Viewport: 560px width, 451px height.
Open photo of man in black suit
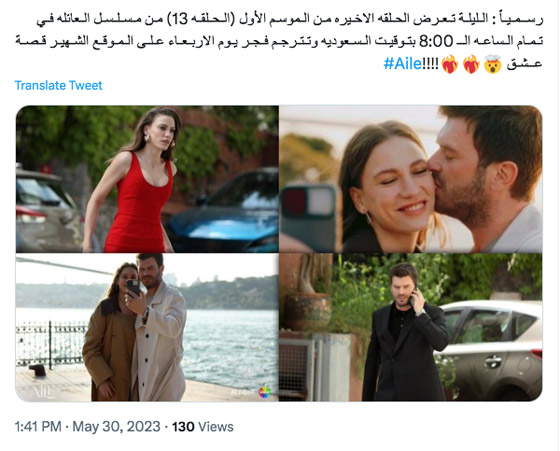coord(411,327)
